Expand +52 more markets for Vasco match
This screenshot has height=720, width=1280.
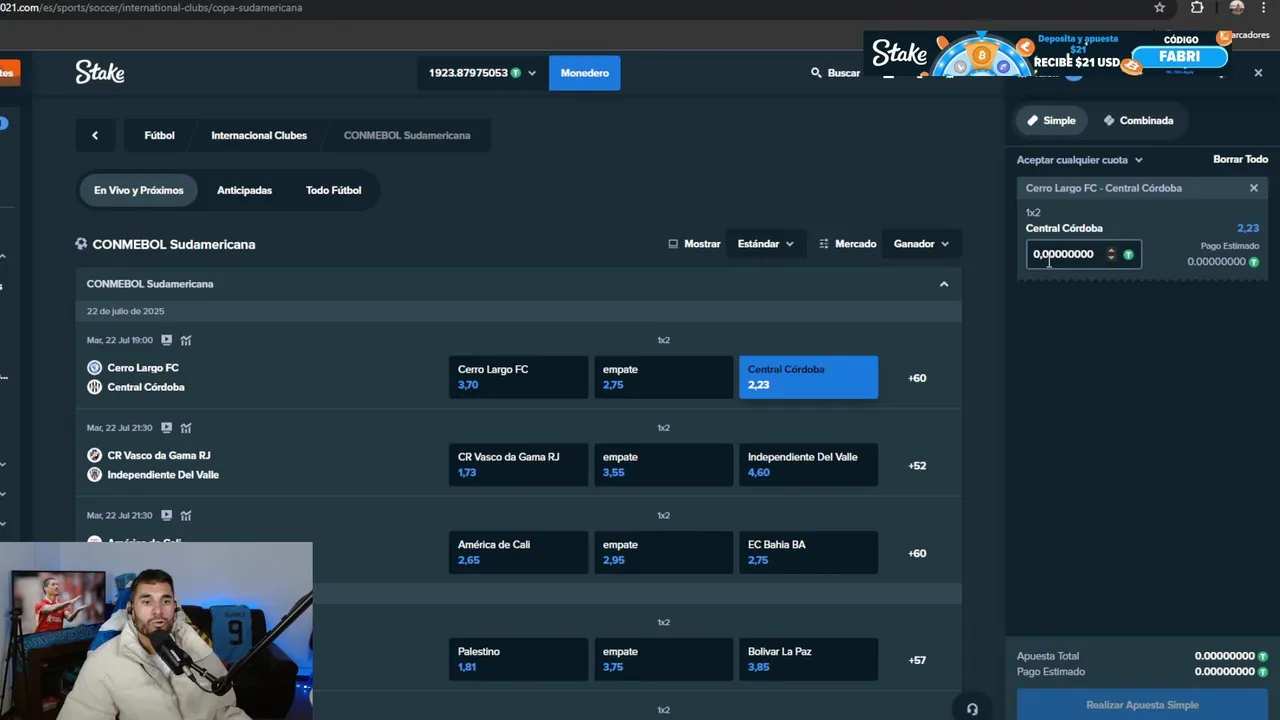coord(917,466)
